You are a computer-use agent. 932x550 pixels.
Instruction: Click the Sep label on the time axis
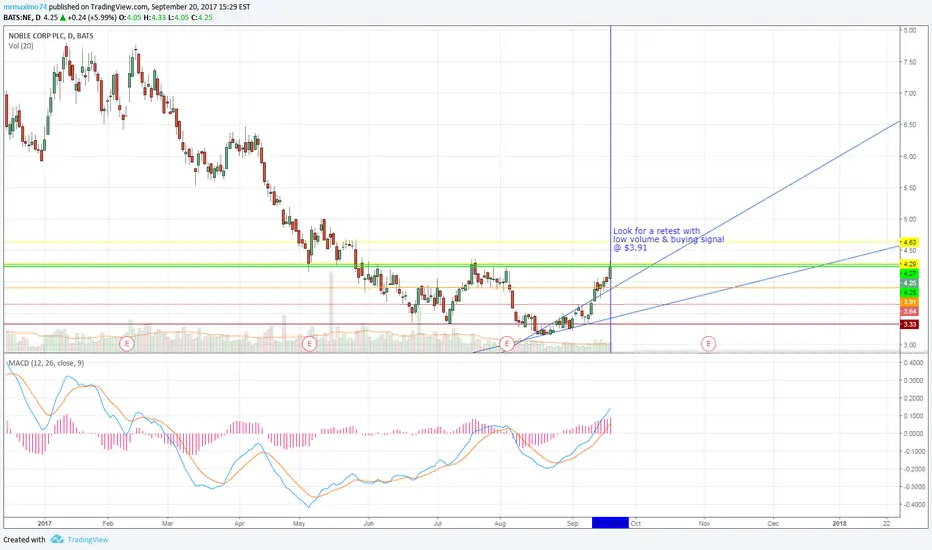tap(572, 524)
